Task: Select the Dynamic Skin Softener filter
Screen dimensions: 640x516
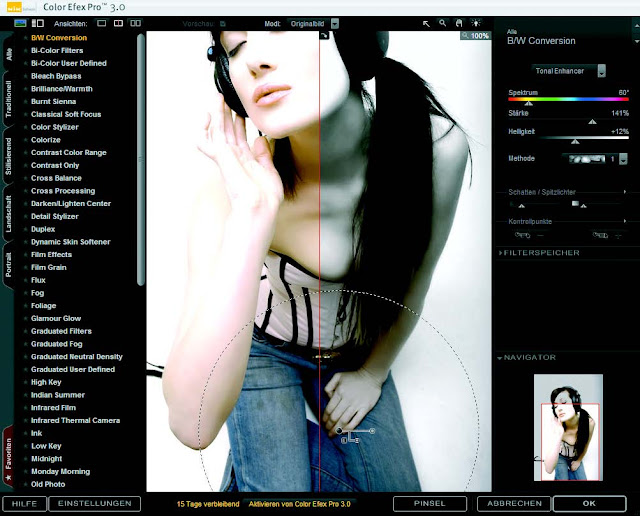Action: 71,242
